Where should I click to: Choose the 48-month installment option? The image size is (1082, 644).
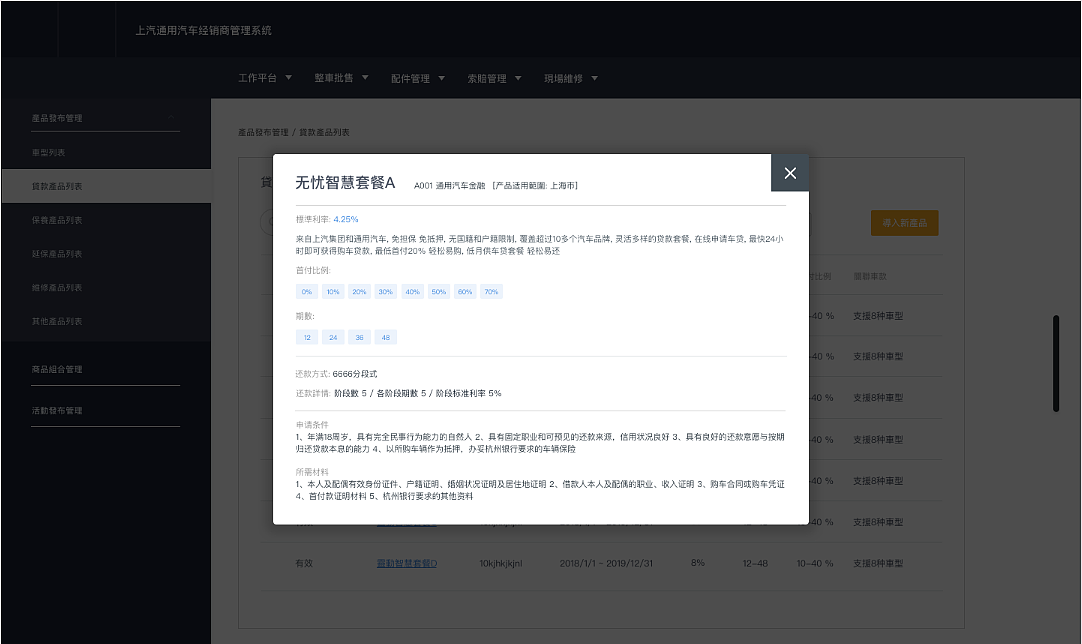(385, 337)
